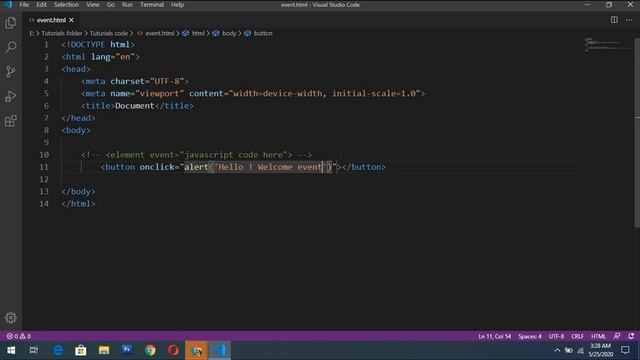
Task: Click Tutorials folder in breadcrumb
Action: (x=62, y=33)
